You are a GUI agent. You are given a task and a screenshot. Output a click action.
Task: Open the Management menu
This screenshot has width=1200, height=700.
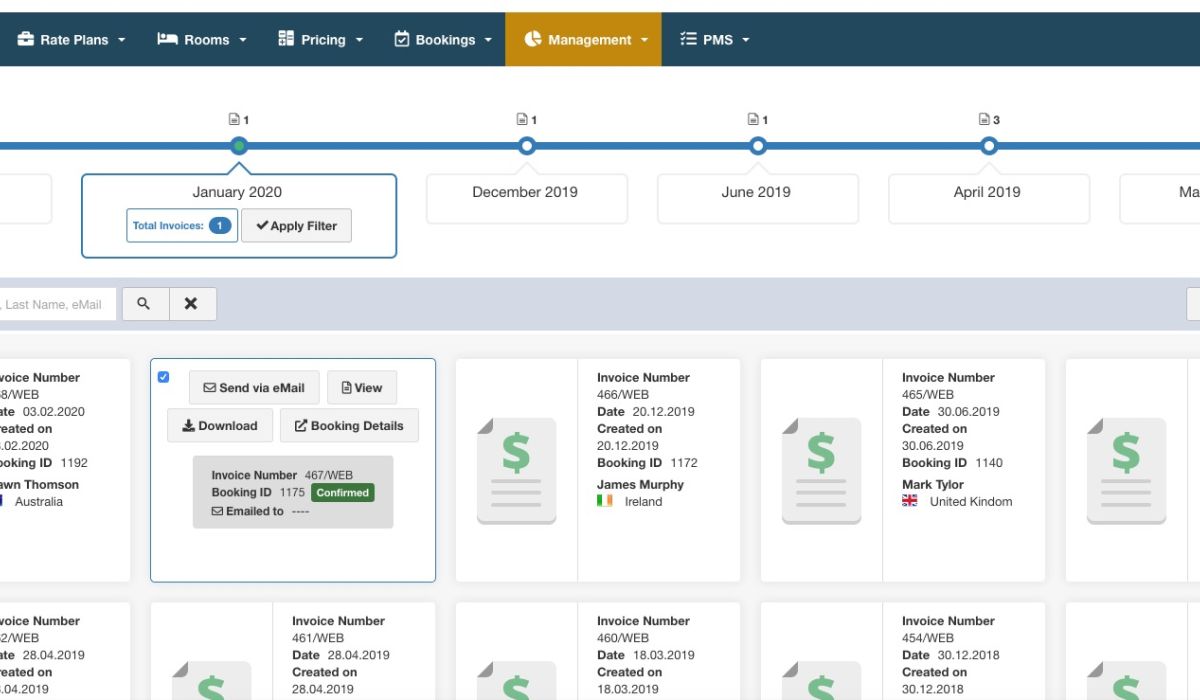[583, 40]
